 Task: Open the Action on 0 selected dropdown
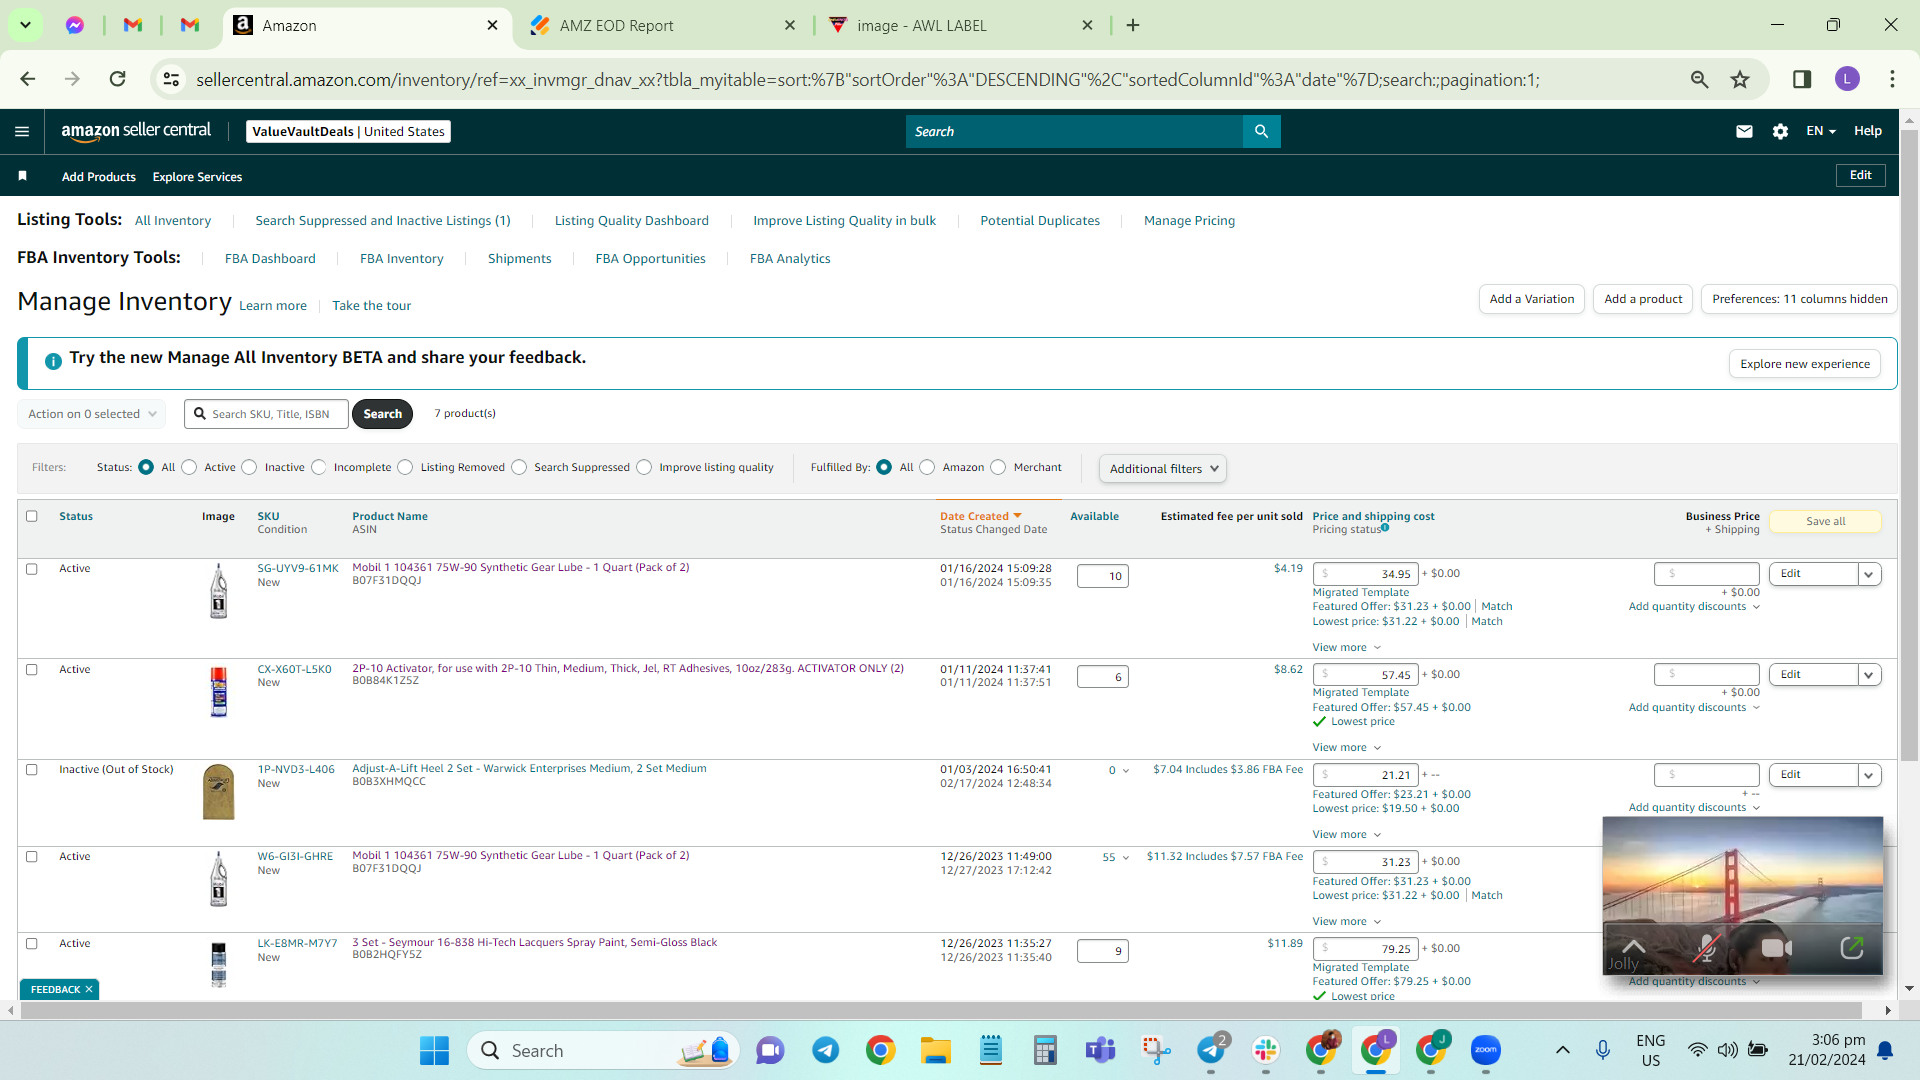[x=91, y=414]
